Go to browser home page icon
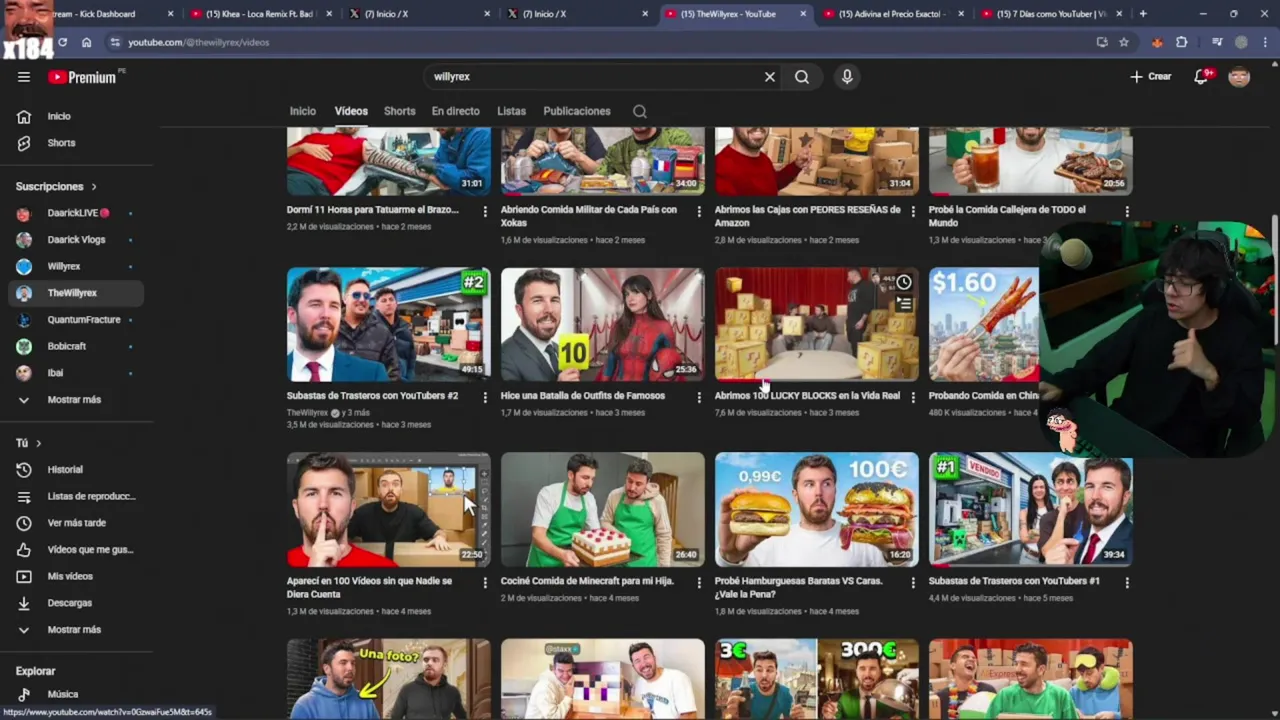 [x=86, y=42]
